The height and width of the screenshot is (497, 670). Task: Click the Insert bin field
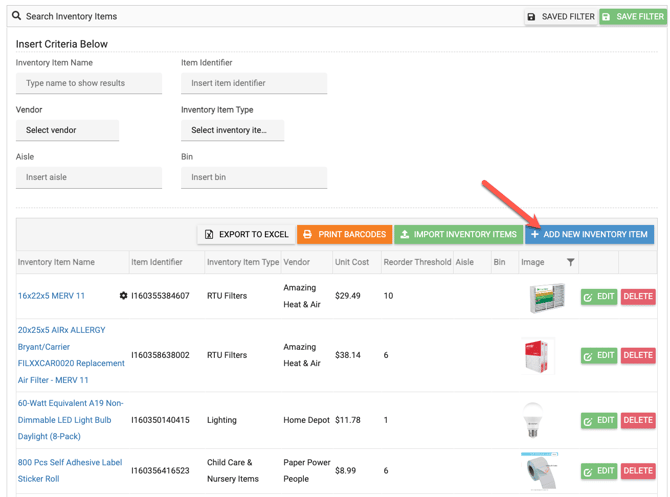tap(254, 177)
